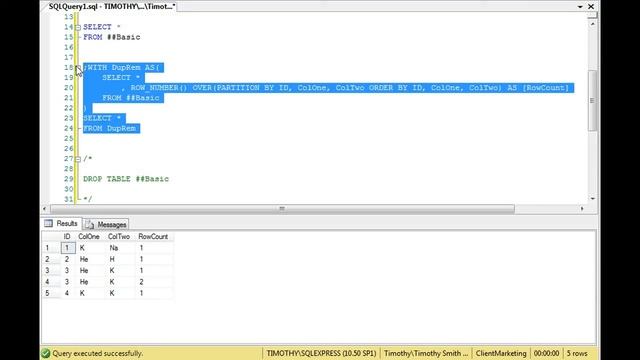The height and width of the screenshot is (360, 640).
Task: Select result row header 1
Action: click(x=51, y=248)
